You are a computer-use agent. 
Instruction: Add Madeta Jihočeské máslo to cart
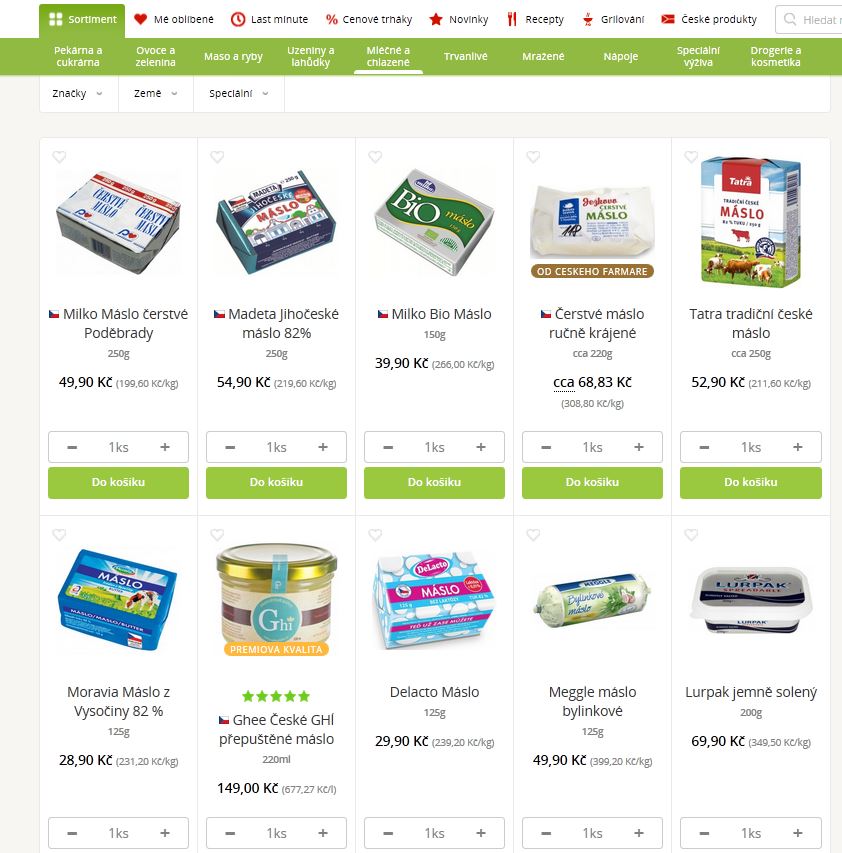point(276,483)
